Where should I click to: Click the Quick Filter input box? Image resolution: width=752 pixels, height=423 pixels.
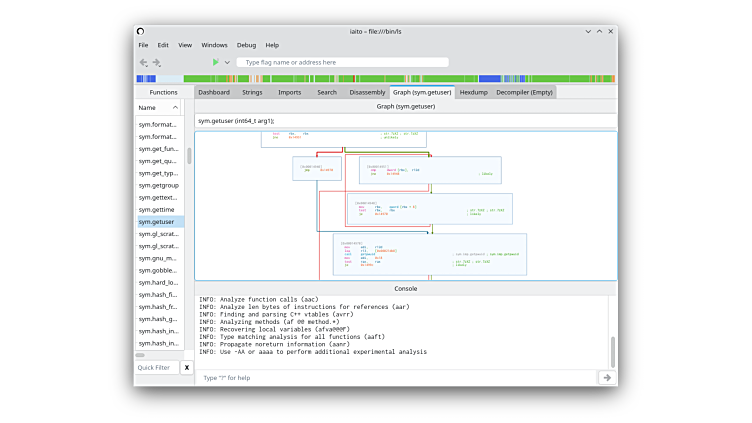point(156,368)
